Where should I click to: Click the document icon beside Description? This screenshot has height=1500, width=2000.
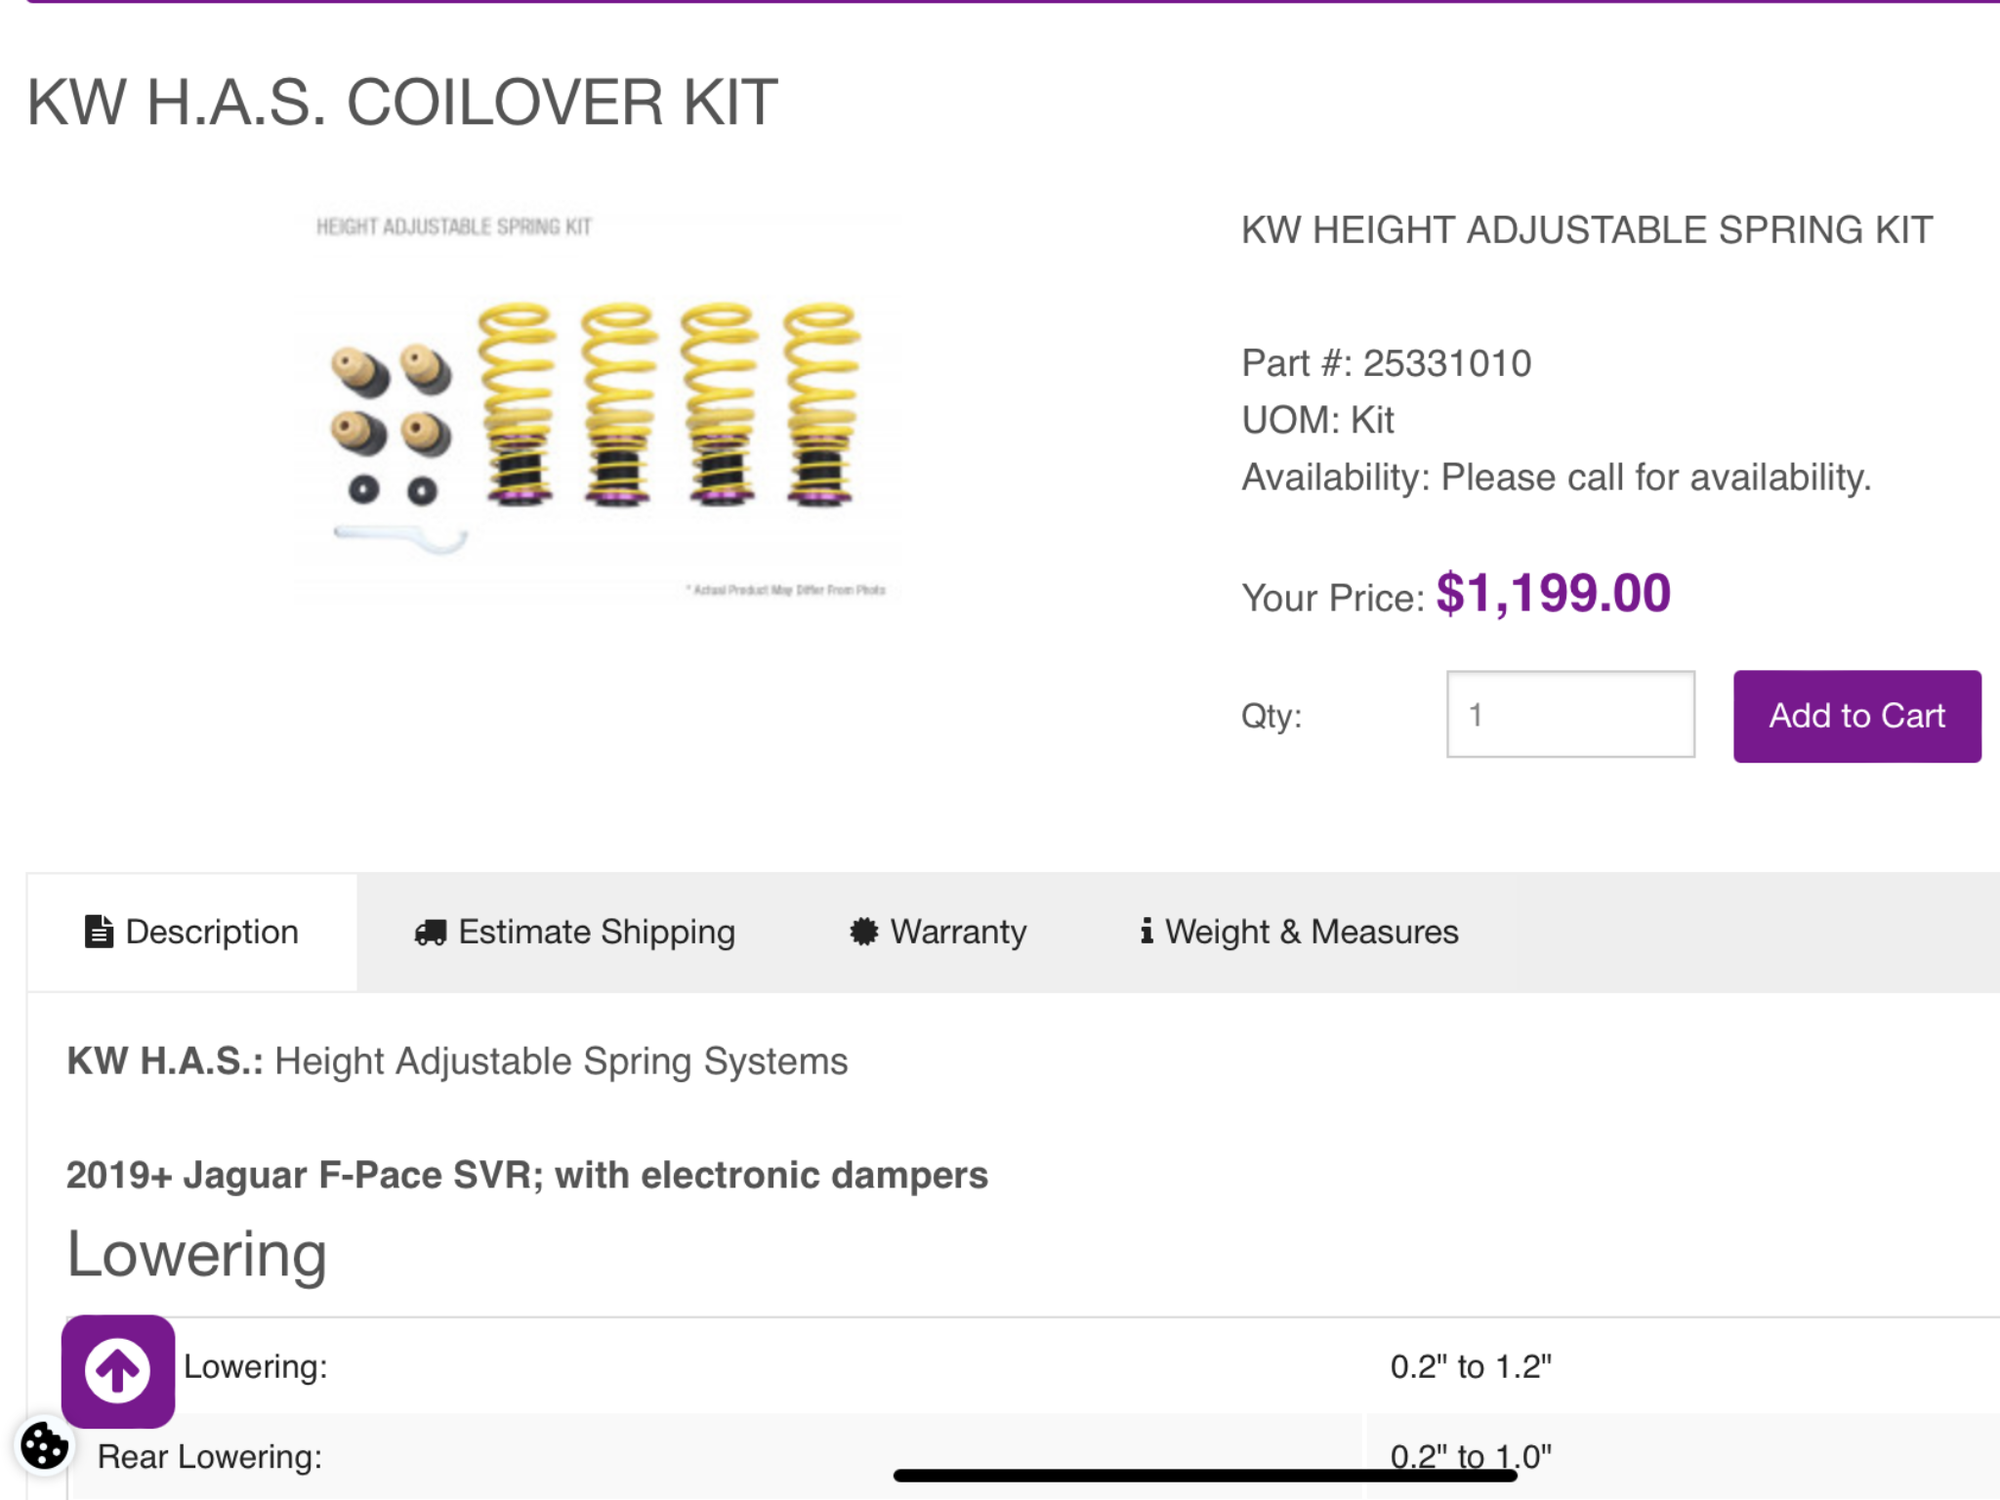point(99,932)
